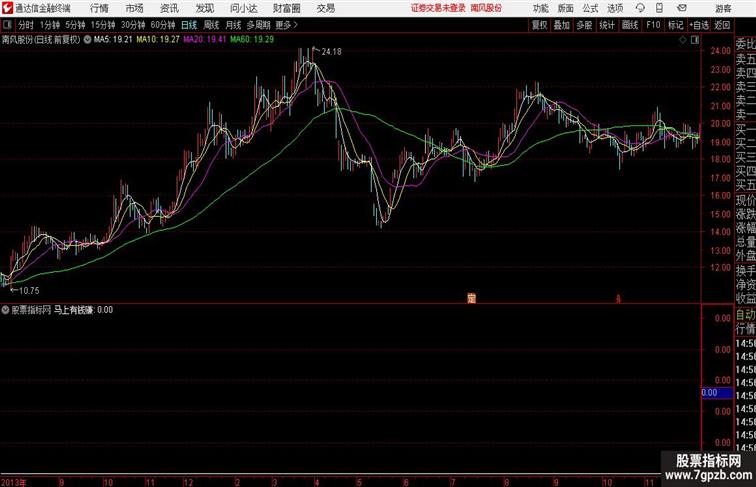Click the 统计 button
The width and height of the screenshot is (756, 487).
(607, 25)
